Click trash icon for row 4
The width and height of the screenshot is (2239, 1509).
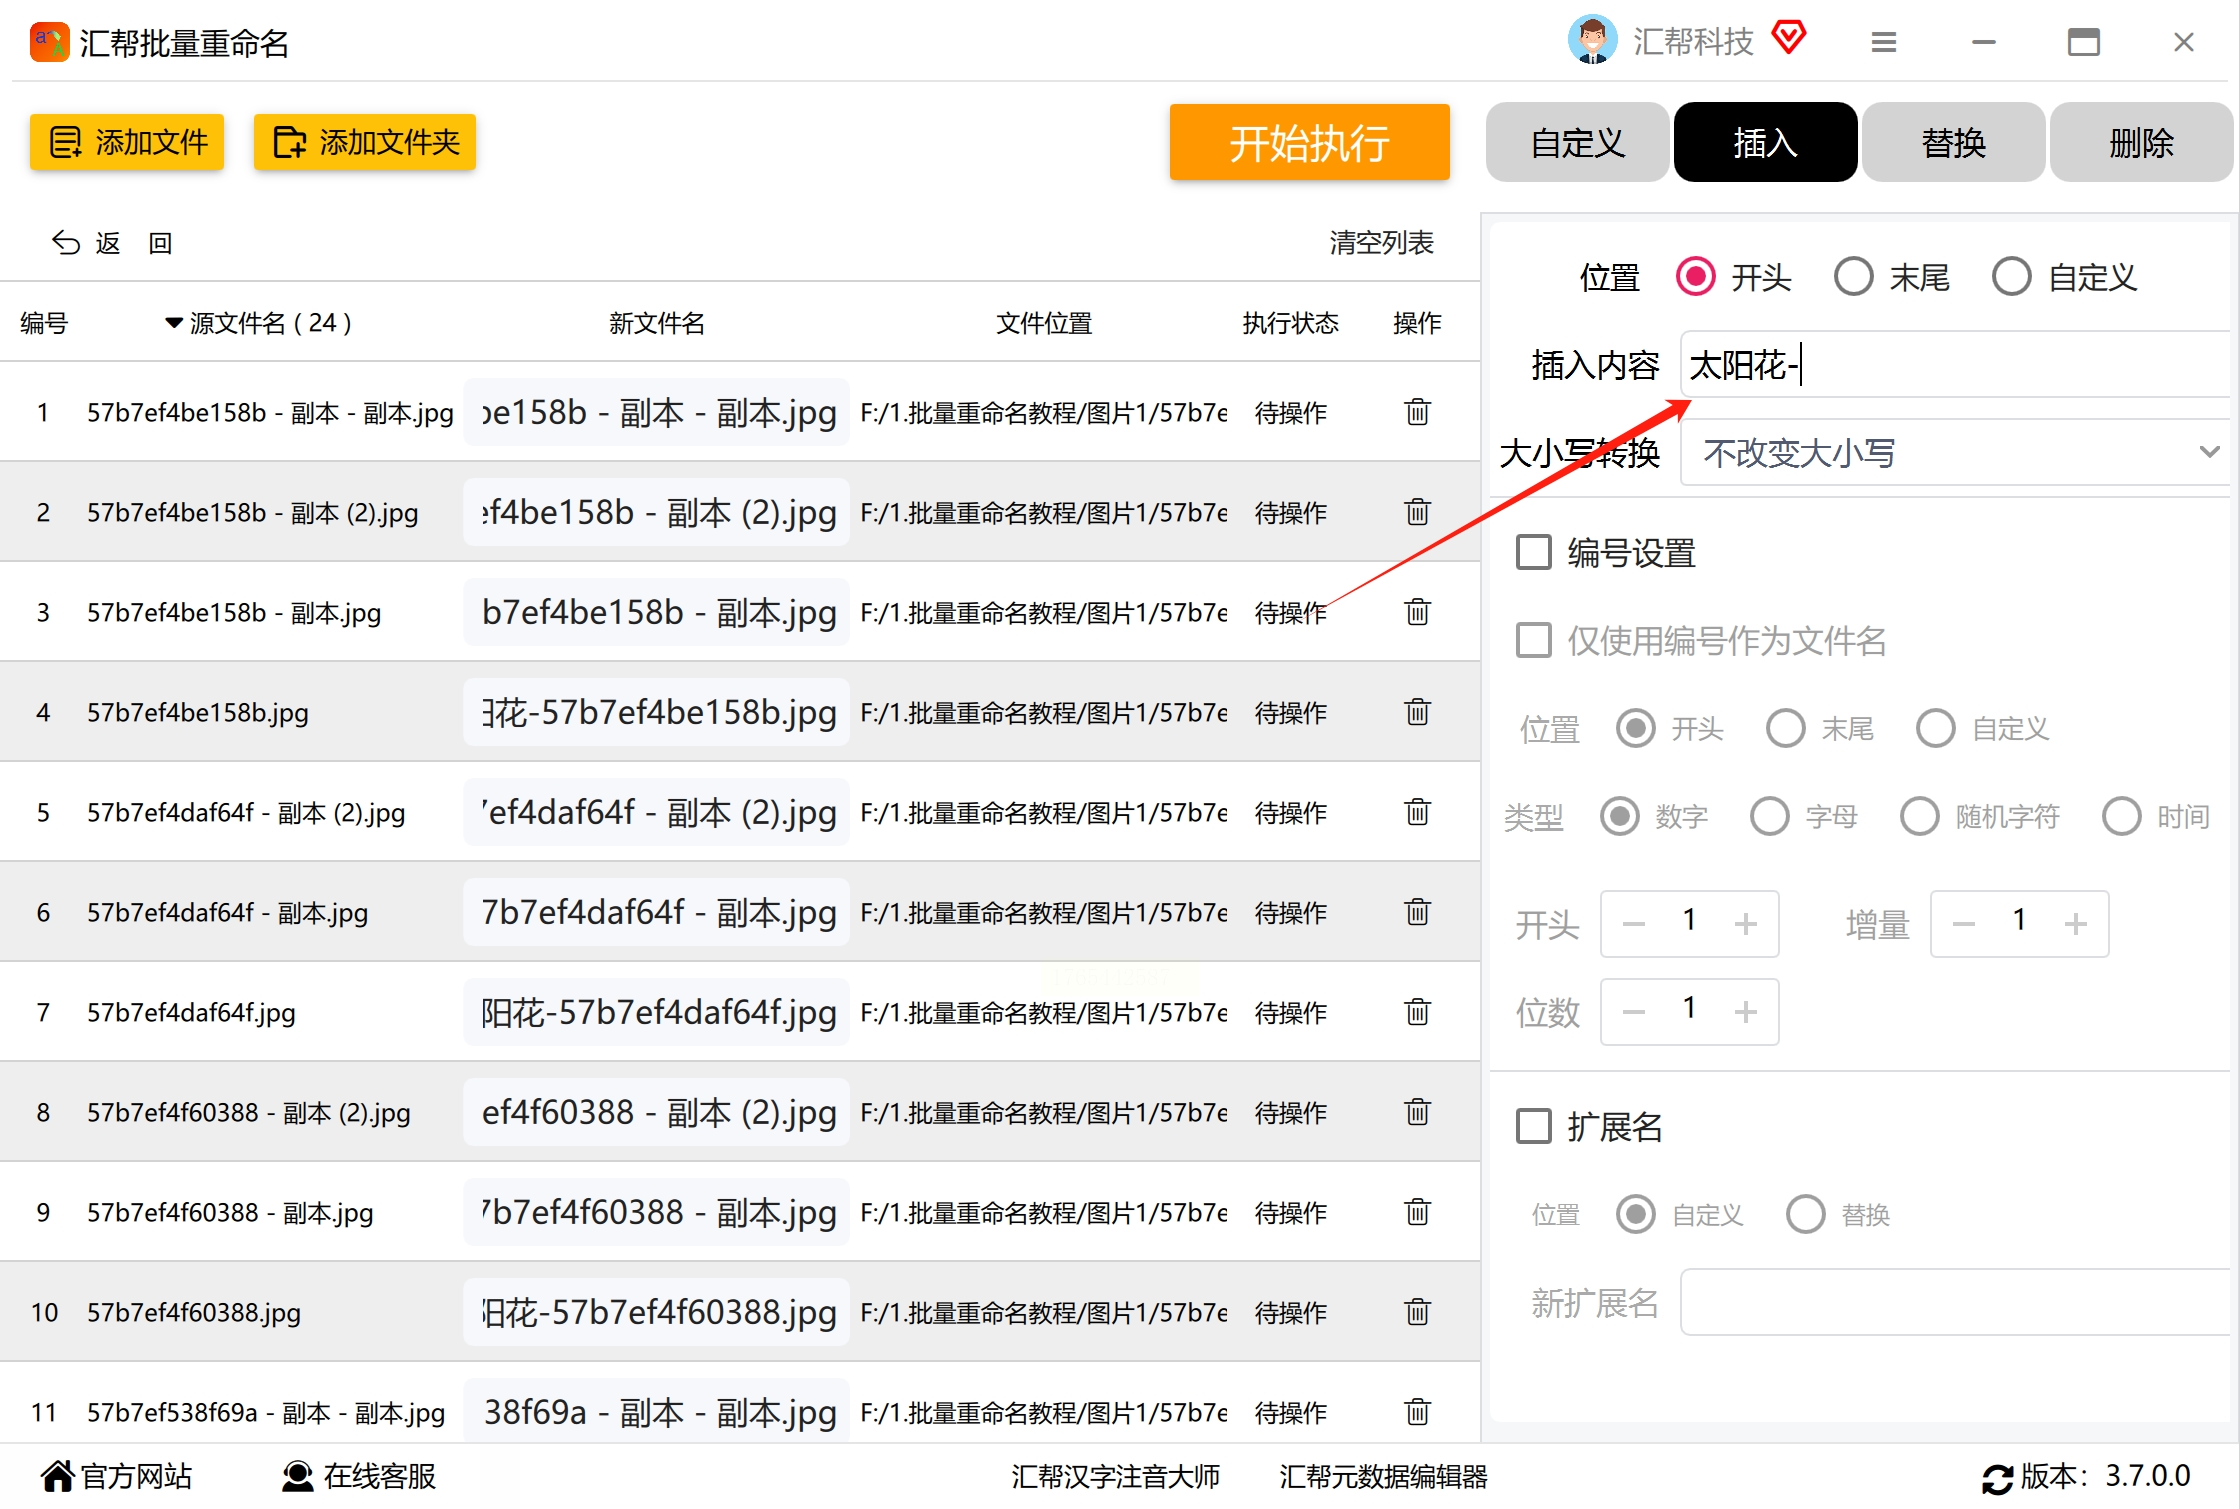click(x=1417, y=712)
